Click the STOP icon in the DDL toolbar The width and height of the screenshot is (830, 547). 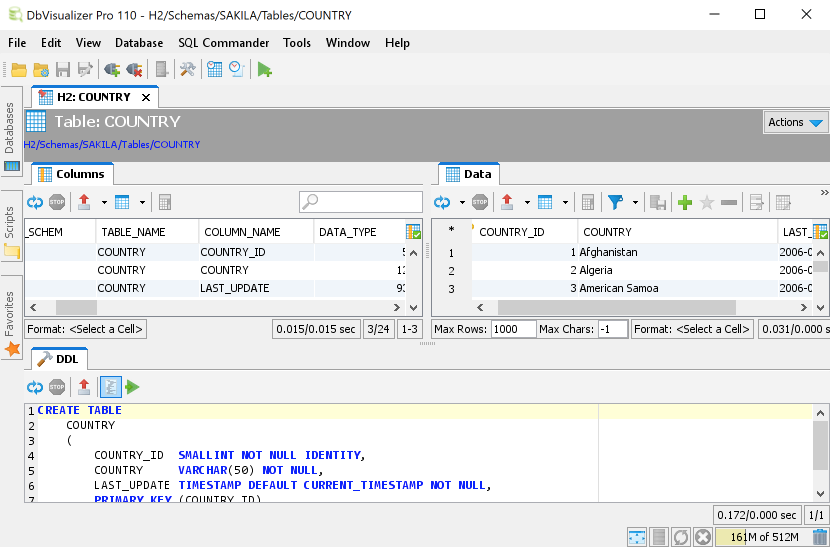57,387
